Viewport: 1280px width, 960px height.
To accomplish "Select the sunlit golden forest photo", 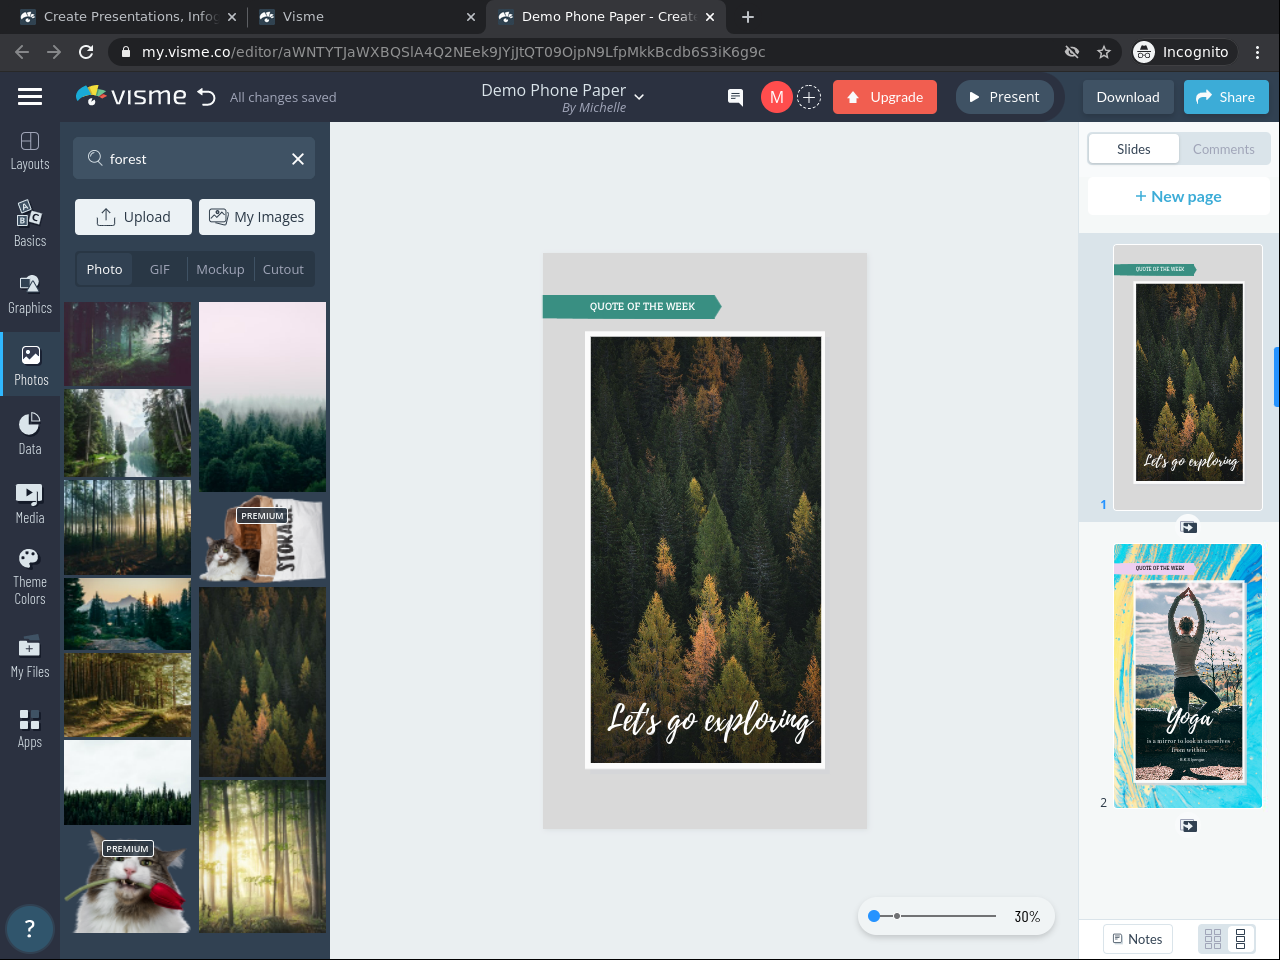I will pos(262,857).
